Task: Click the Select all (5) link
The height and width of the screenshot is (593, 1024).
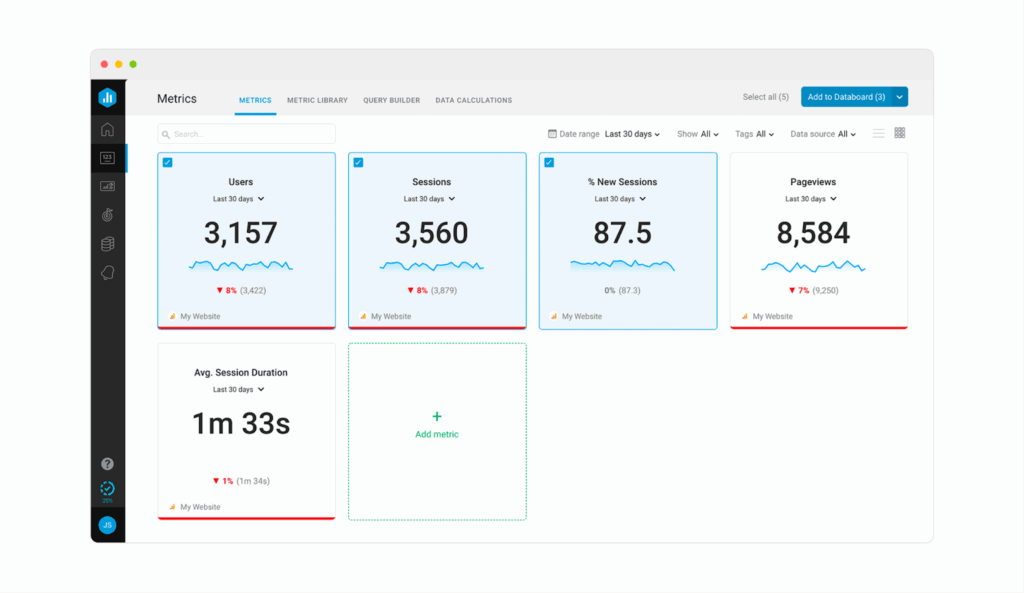Action: pyautogui.click(x=766, y=97)
